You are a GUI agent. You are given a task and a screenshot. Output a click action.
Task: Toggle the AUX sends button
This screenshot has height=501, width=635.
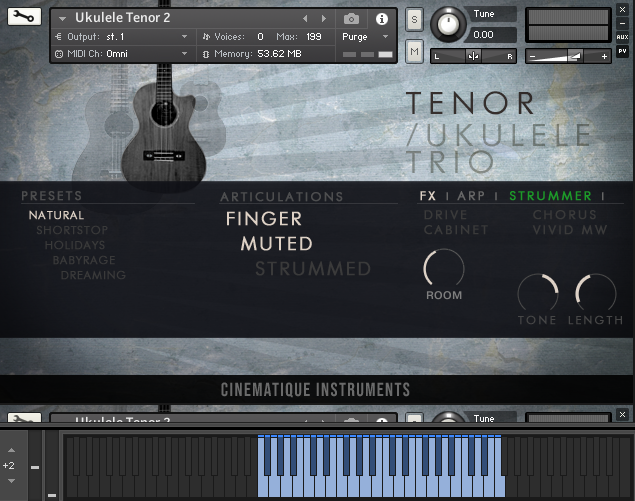pos(622,37)
